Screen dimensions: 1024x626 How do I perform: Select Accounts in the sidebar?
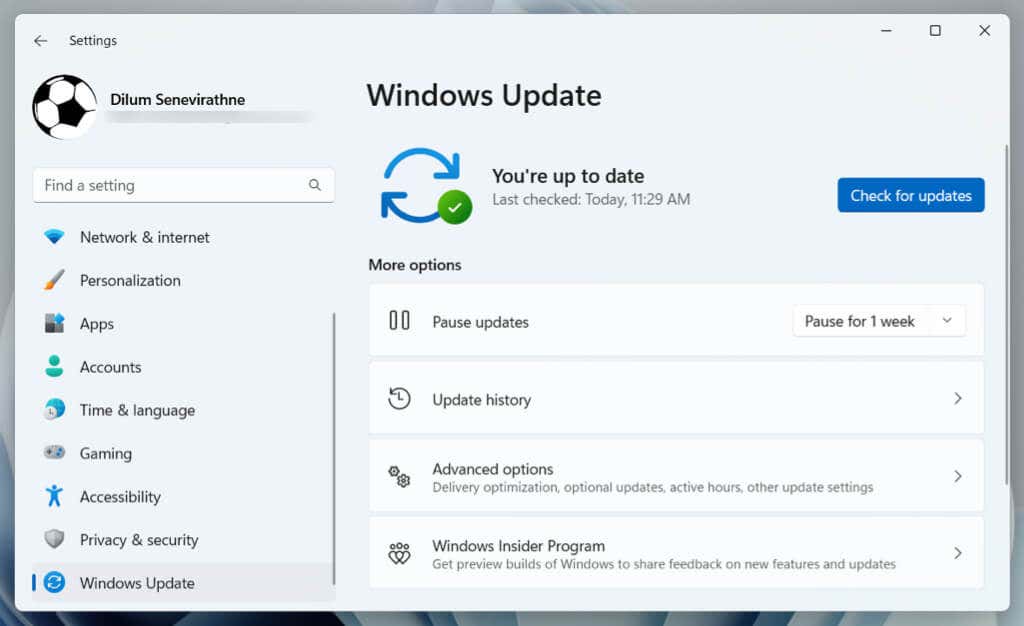point(110,367)
